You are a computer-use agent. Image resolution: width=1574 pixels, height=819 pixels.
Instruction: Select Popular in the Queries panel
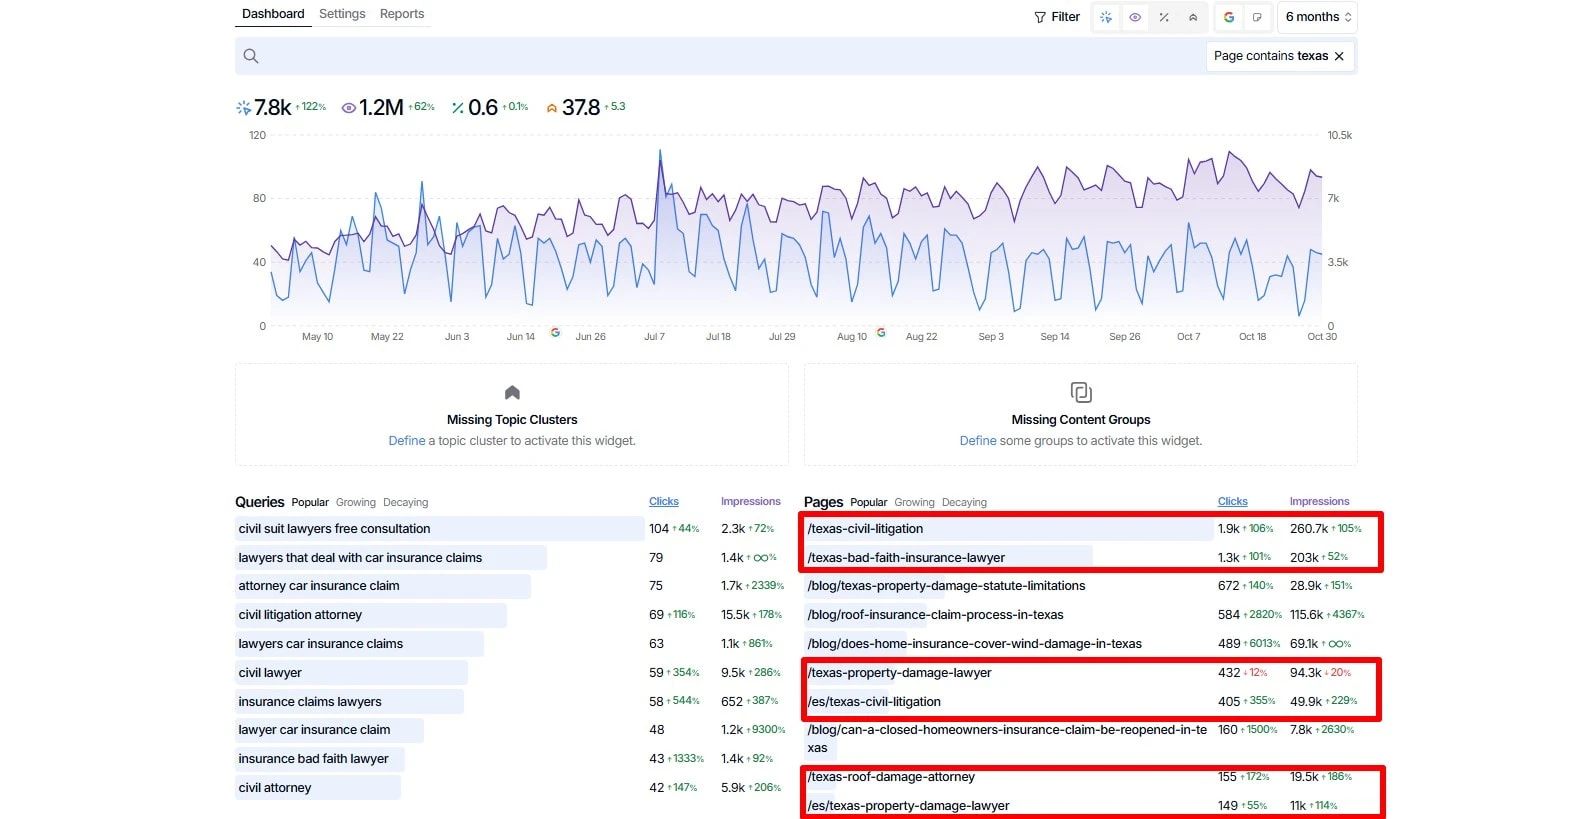tap(310, 502)
